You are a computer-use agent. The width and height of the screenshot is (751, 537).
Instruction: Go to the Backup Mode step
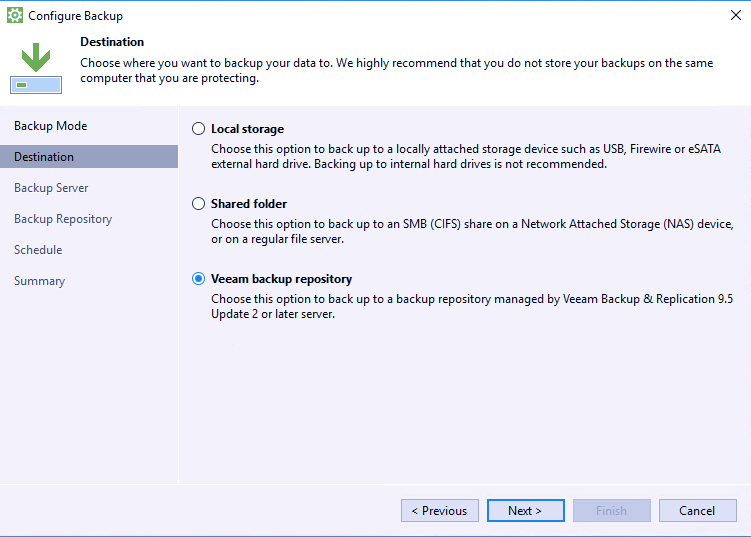(x=51, y=126)
